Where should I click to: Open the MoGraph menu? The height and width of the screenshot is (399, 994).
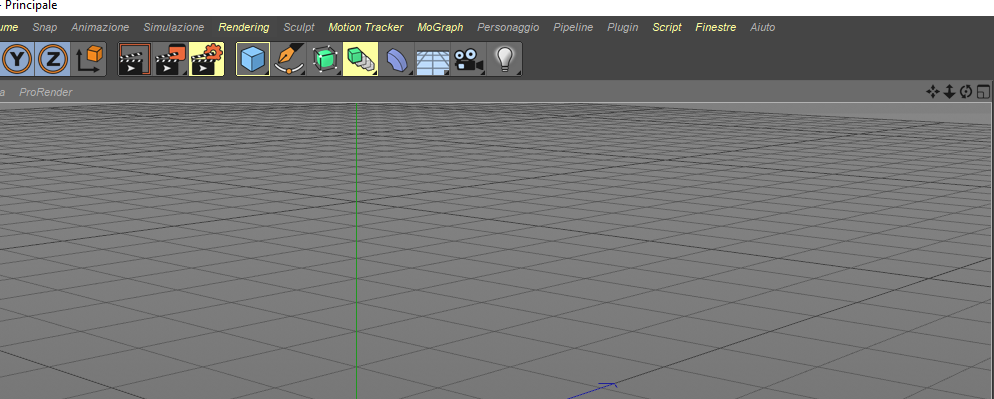440,27
